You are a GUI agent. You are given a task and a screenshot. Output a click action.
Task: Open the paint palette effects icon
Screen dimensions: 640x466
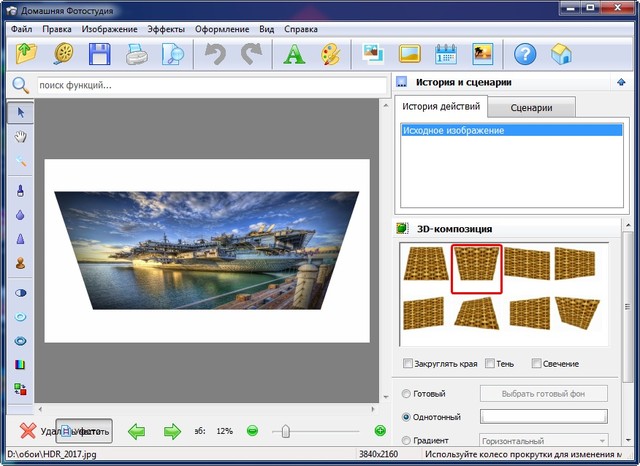[x=330, y=54]
